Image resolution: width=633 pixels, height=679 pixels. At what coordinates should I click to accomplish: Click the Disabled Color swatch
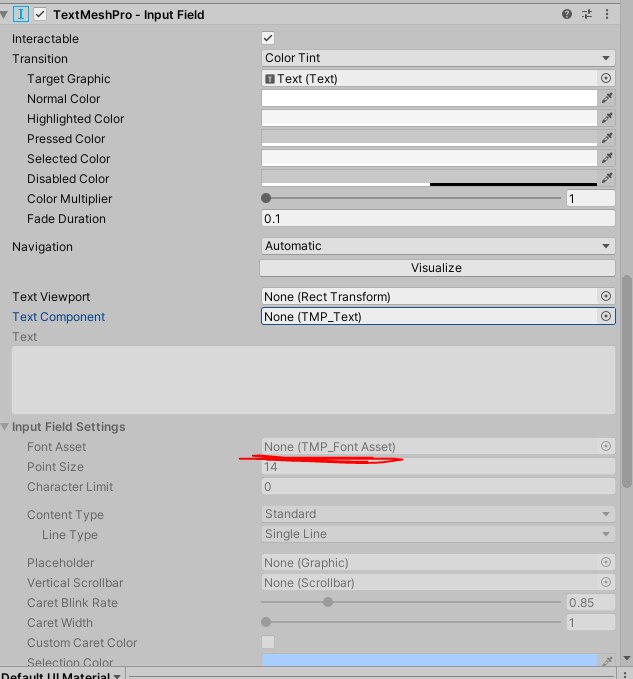(429, 178)
